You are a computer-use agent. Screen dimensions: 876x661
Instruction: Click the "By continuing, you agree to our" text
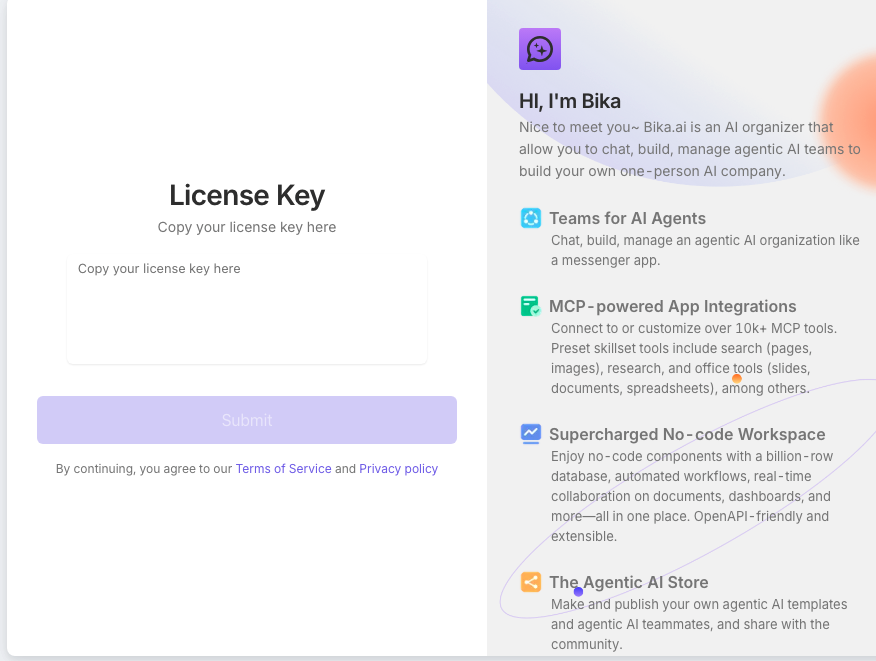144,469
